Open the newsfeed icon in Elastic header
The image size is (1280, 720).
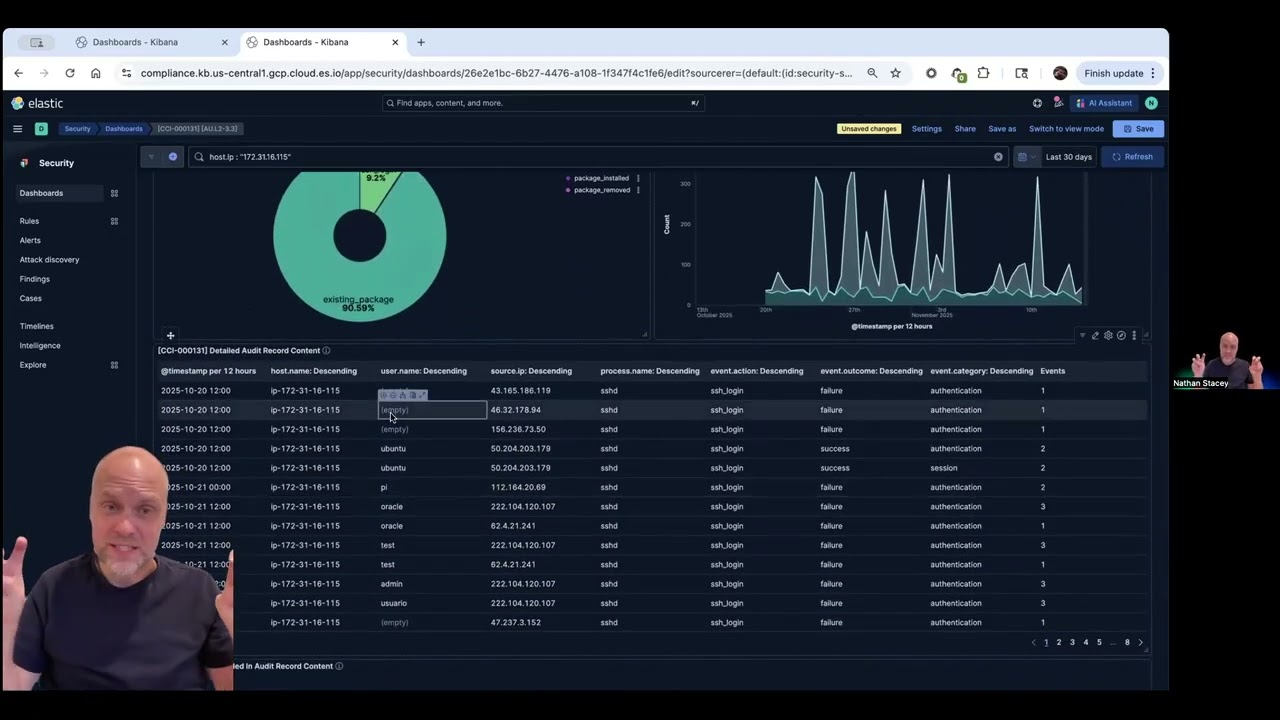pyautogui.click(x=1058, y=103)
